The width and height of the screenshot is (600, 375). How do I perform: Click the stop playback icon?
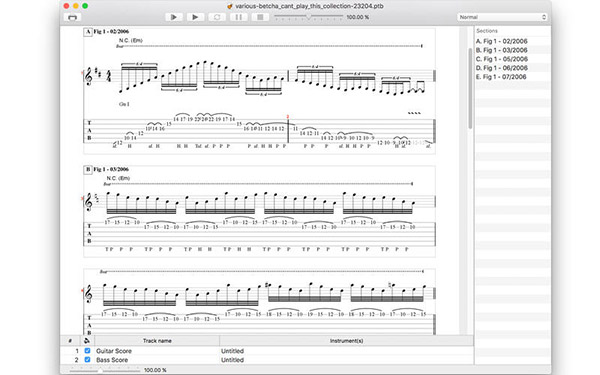click(260, 17)
